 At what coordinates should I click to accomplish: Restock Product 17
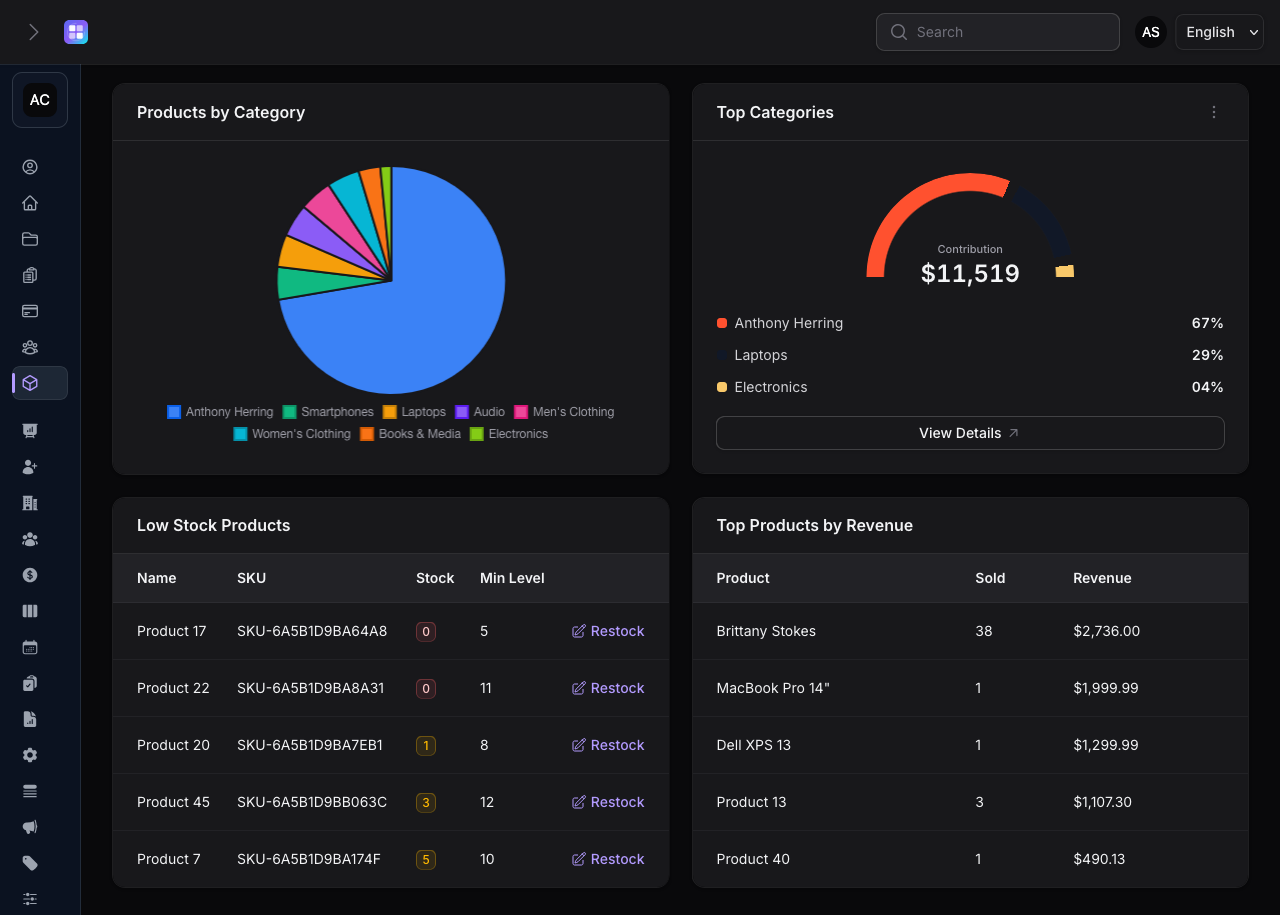(608, 631)
